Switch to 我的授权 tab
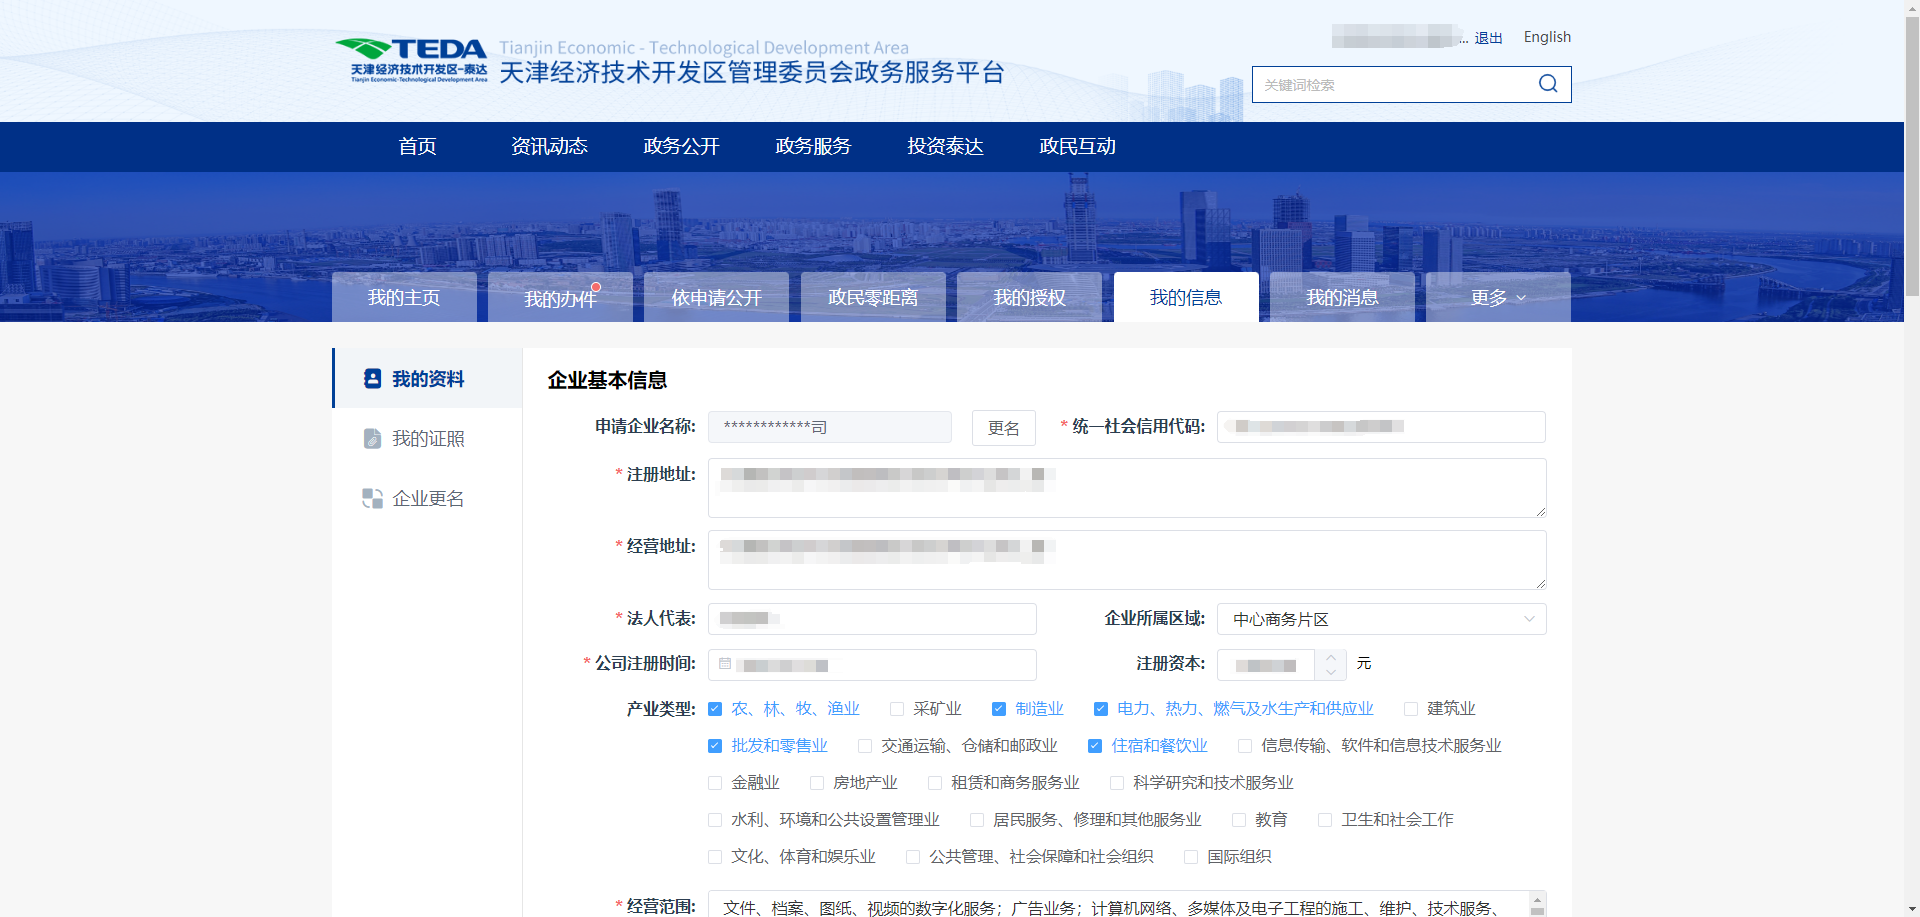 1029,297
